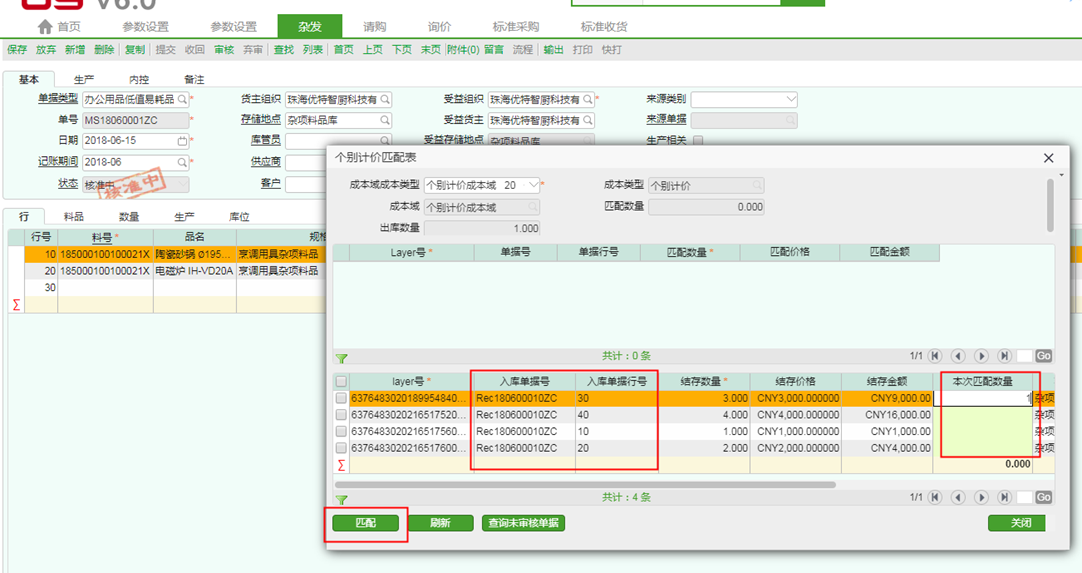Viewport: 1082px width, 573px height.
Task: Open the 来源类别 dropdown
Action: click(x=790, y=100)
